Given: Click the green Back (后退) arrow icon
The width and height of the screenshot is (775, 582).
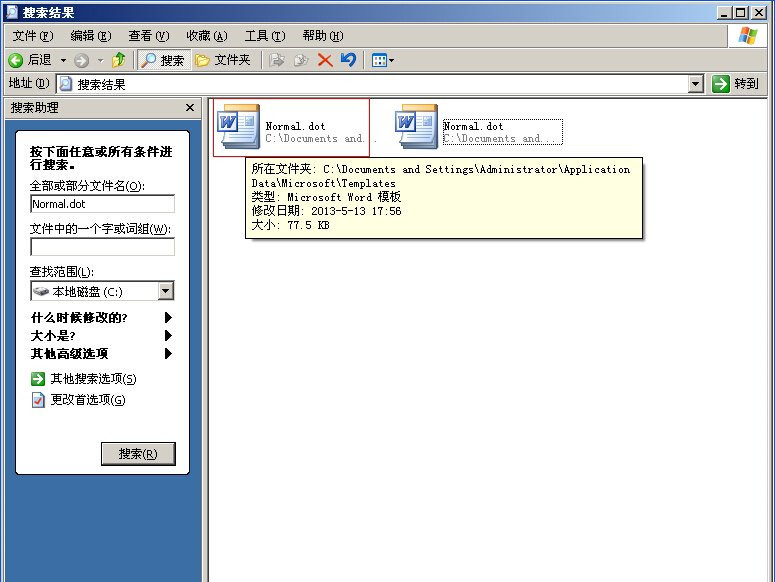Looking at the screenshot, I should (16, 60).
